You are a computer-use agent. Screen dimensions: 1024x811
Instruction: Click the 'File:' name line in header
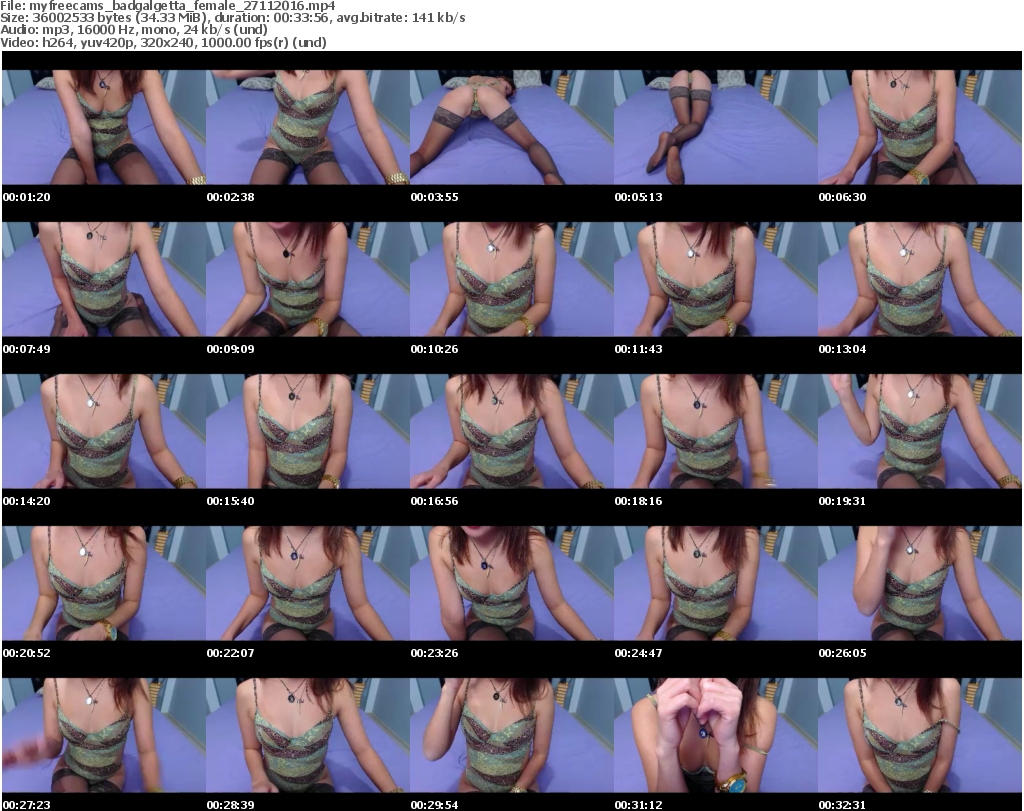point(168,6)
